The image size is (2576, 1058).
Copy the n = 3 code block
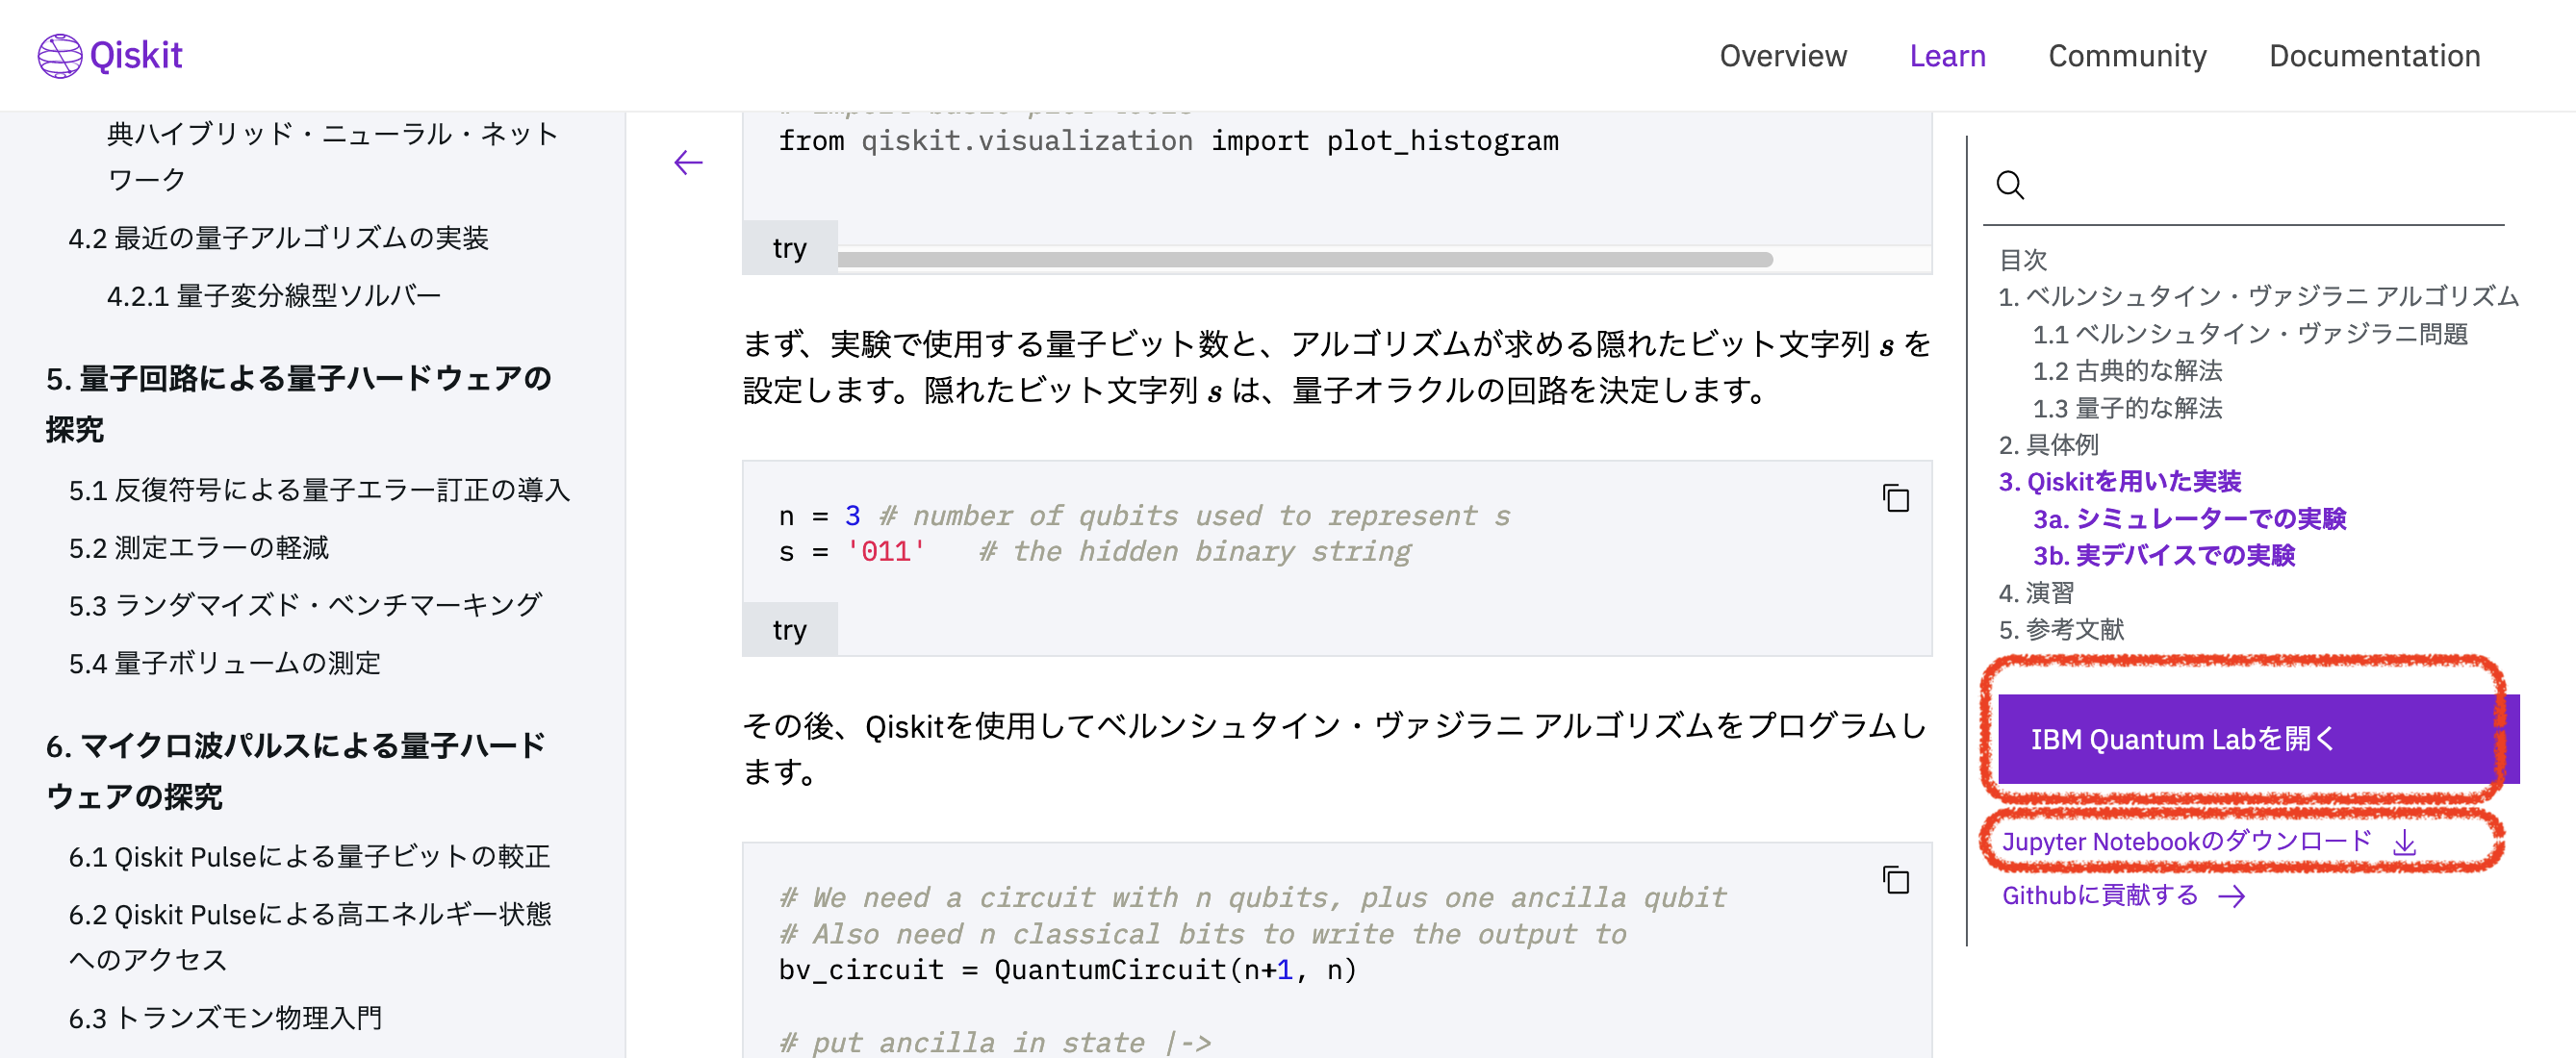(1895, 498)
